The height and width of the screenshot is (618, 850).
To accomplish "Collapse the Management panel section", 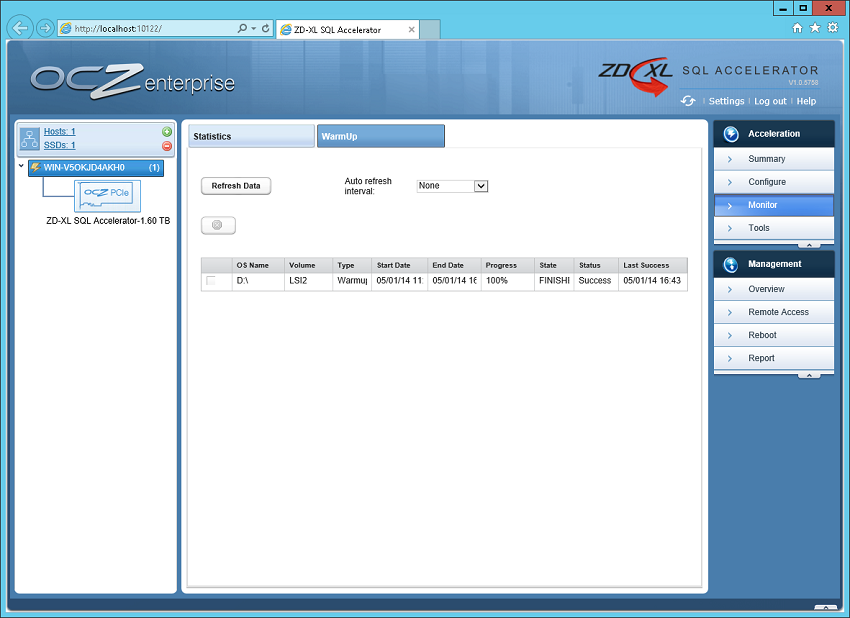I will 809,375.
